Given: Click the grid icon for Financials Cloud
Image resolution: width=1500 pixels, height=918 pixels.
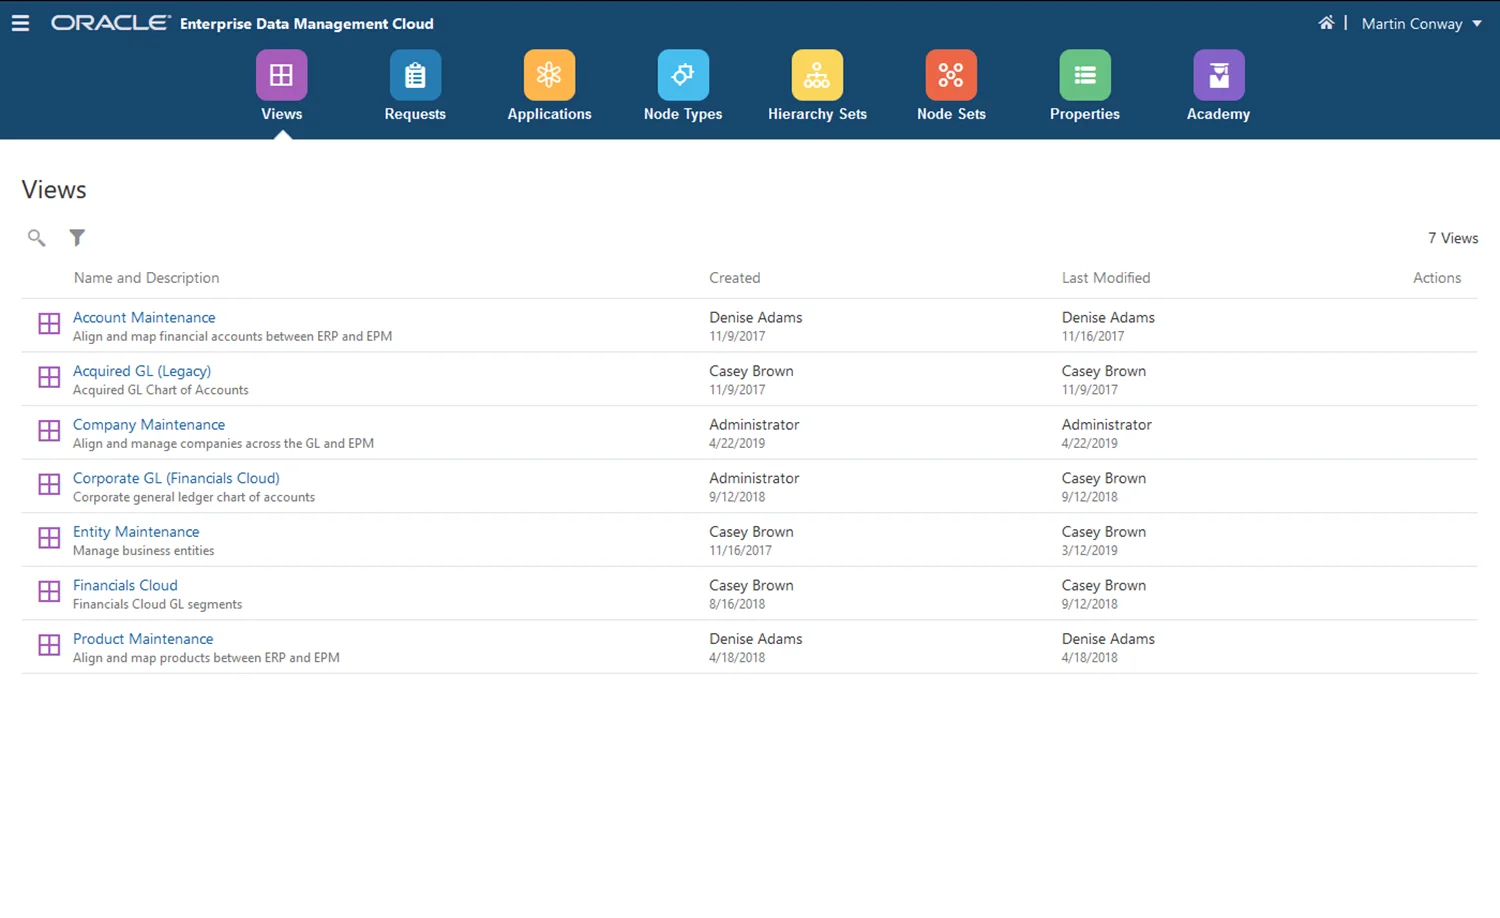Looking at the screenshot, I should click(x=49, y=592).
